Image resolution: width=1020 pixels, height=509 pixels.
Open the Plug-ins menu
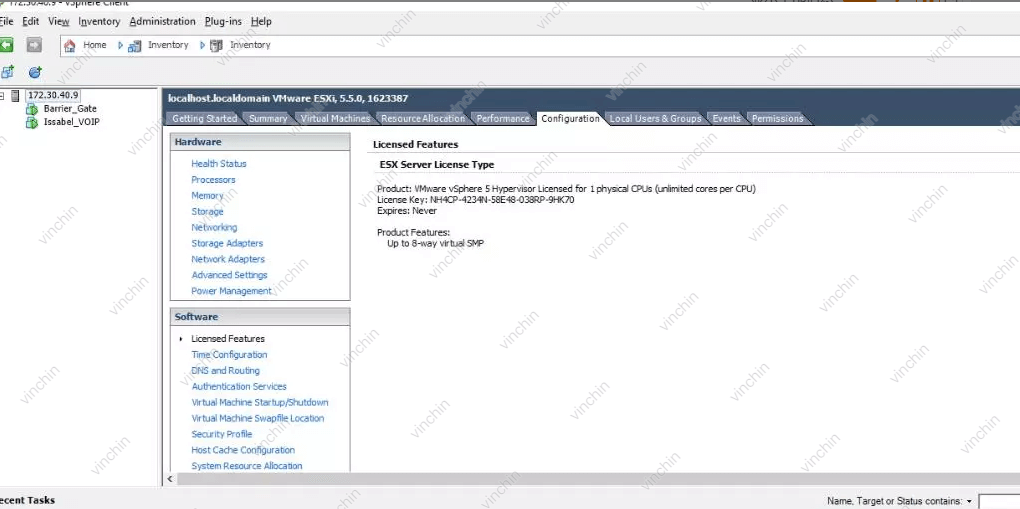tap(223, 21)
